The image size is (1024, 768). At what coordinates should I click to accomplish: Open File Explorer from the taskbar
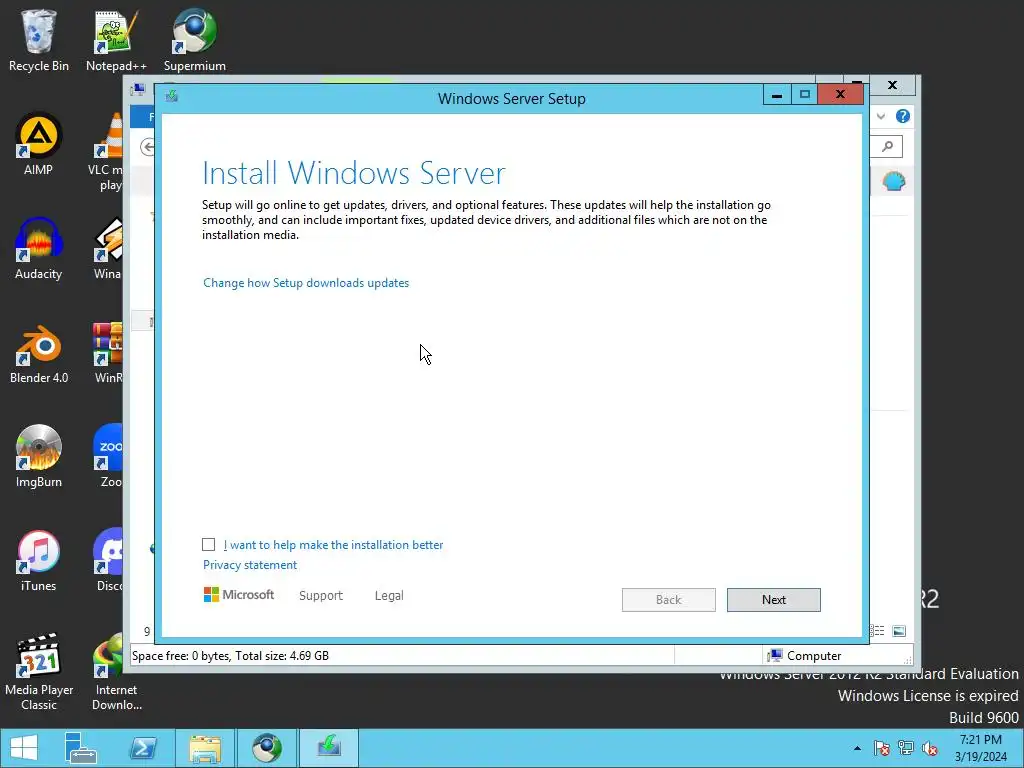tap(205, 748)
